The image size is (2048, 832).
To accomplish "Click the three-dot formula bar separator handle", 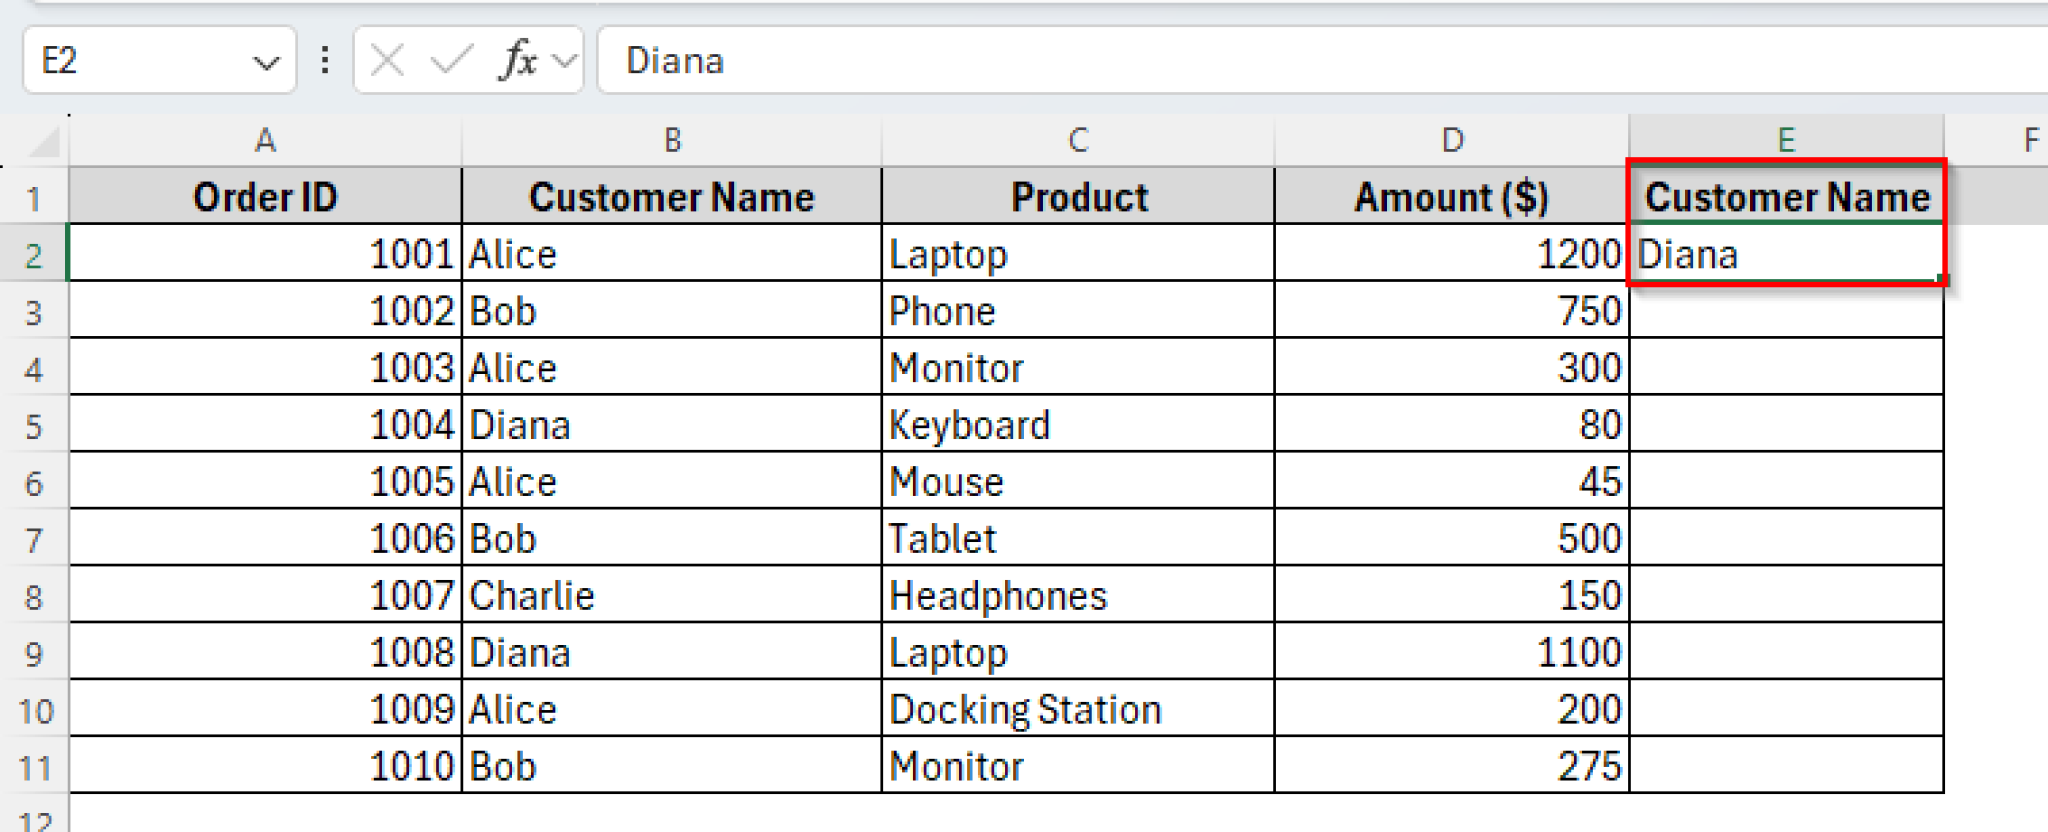I will pos(325,60).
